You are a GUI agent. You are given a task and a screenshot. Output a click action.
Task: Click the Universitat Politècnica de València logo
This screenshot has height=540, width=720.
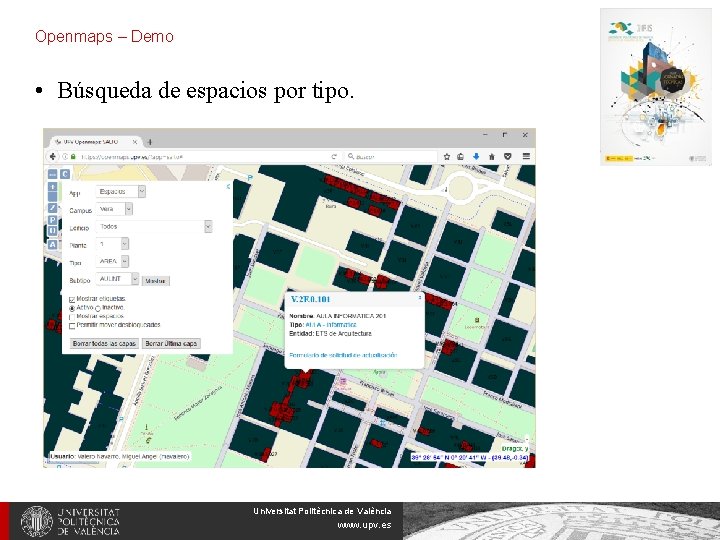(70, 522)
